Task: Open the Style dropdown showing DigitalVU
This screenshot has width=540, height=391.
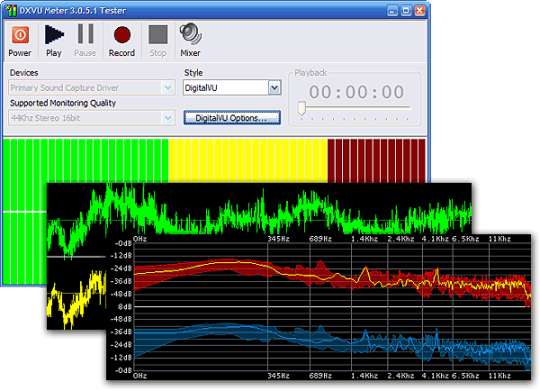Action: point(232,88)
